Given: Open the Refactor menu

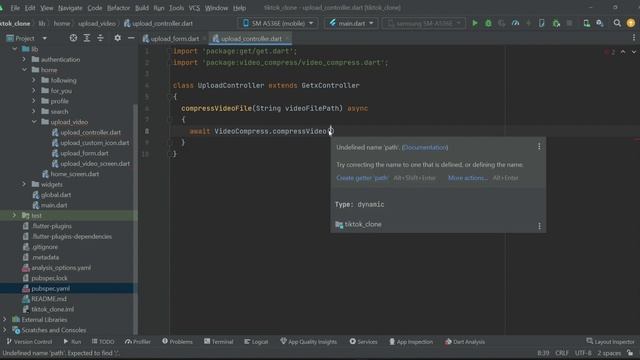Looking at the screenshot, I should tap(118, 8).
